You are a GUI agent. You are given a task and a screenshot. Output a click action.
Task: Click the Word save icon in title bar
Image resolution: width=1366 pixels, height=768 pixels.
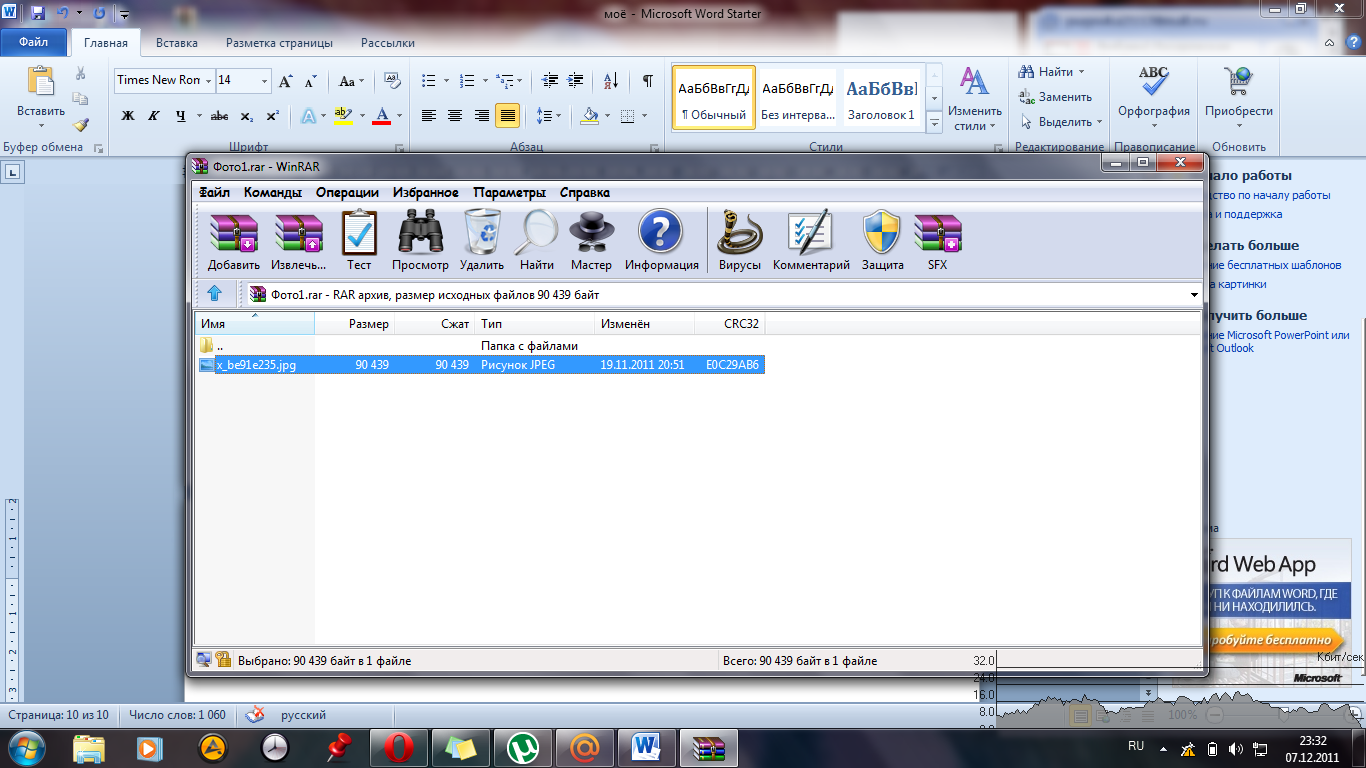(x=38, y=14)
